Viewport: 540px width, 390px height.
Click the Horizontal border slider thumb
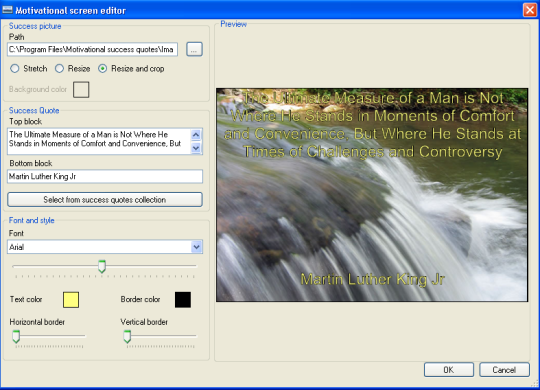click(16, 336)
